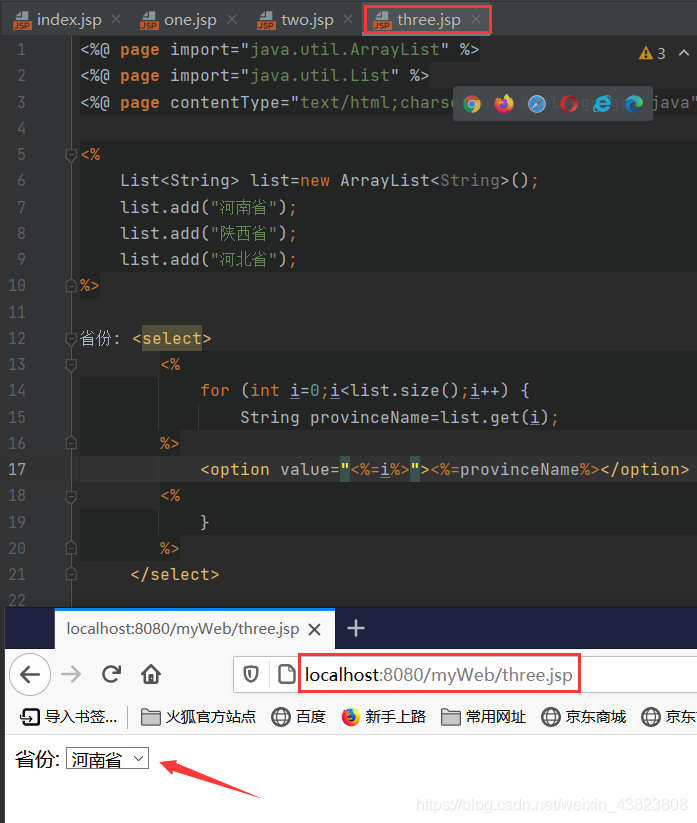Image resolution: width=697 pixels, height=823 pixels.
Task: Expand the warnings chevron near the 3 indicator
Action: click(683, 52)
